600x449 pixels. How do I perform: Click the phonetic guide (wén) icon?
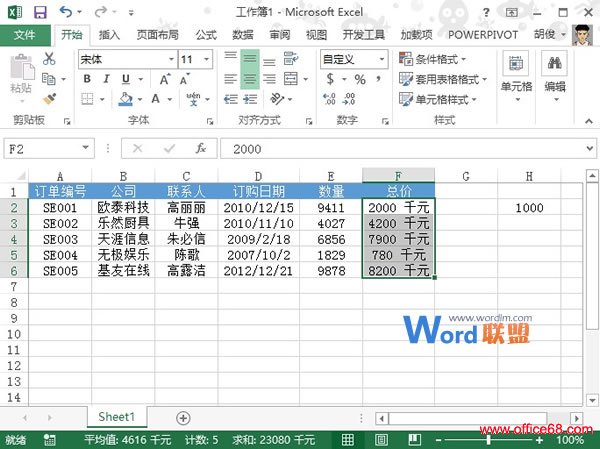pyautogui.click(x=193, y=99)
